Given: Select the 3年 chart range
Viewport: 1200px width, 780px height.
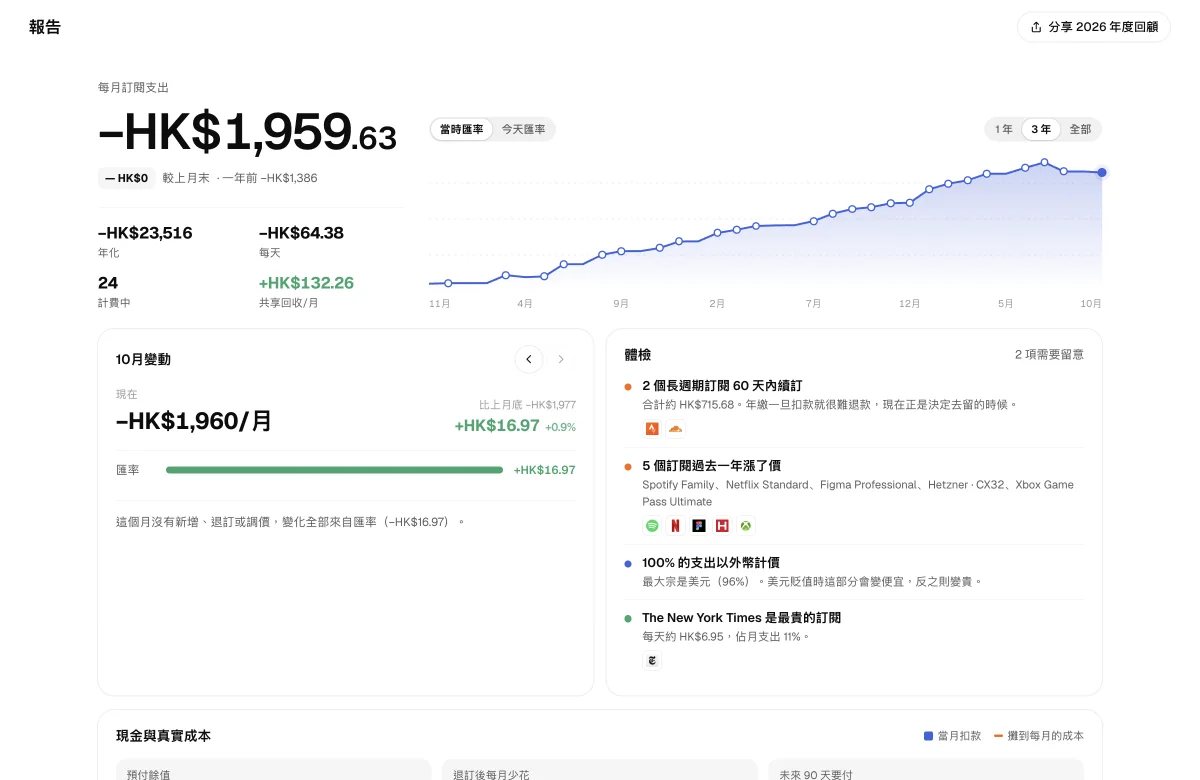Looking at the screenshot, I should 1041,129.
